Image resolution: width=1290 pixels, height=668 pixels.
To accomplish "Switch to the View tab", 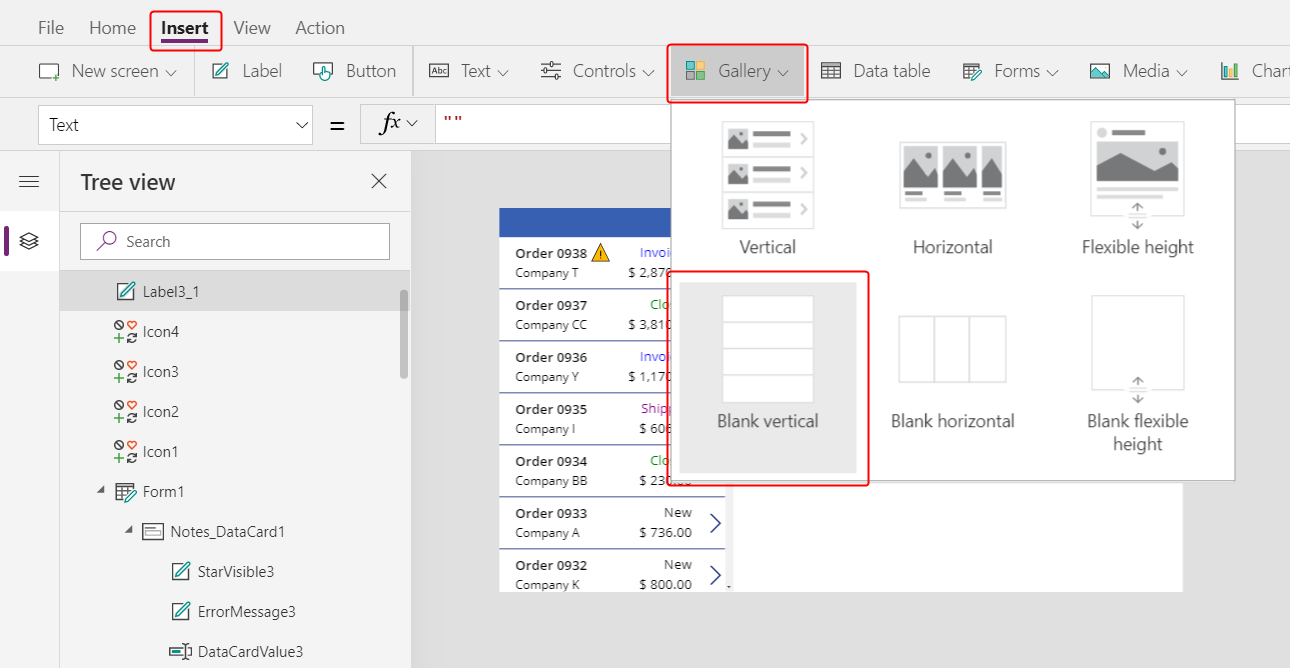I will pyautogui.click(x=251, y=28).
